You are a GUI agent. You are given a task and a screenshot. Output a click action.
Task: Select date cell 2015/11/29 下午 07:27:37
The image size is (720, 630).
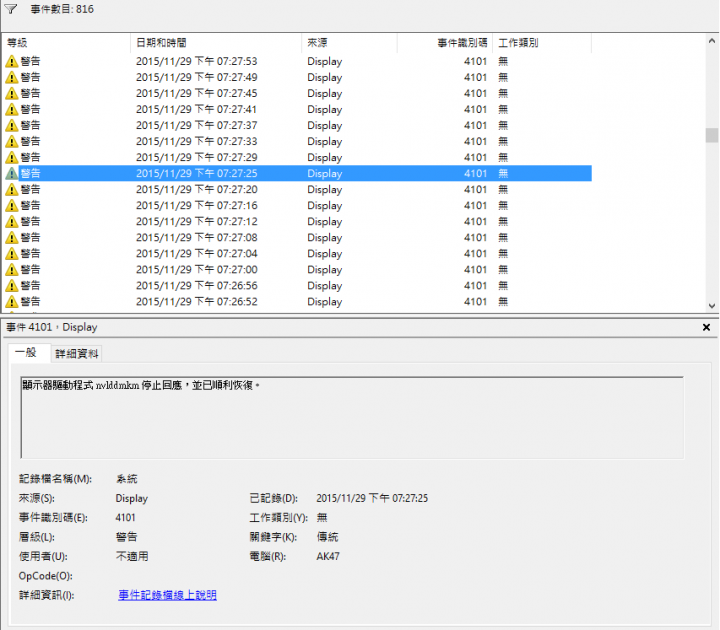point(197,125)
